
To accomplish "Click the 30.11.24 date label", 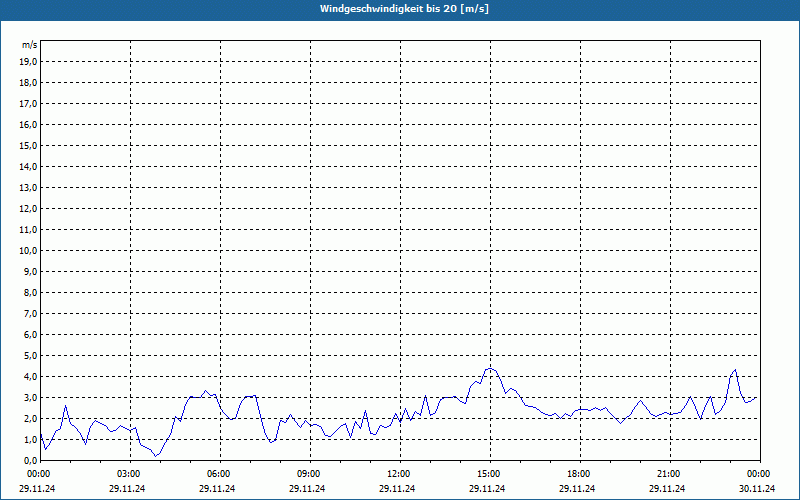I will pos(757,489).
